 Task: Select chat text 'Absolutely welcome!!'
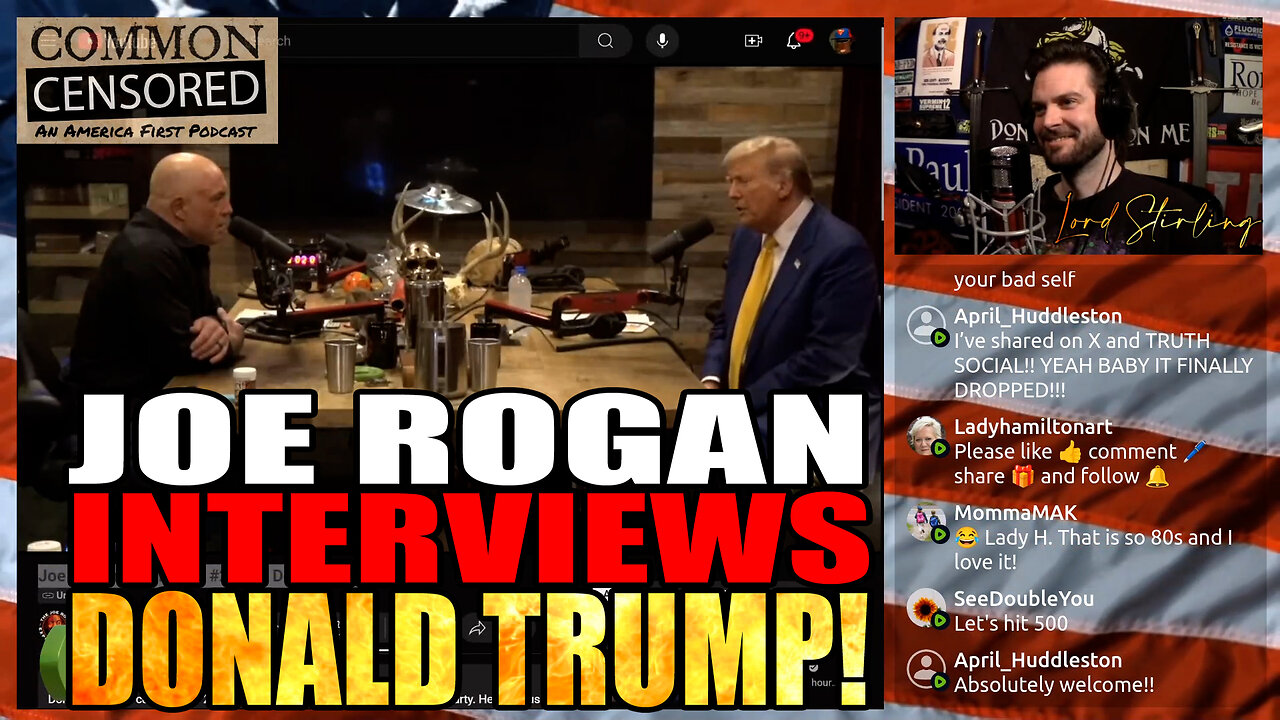1054,685
